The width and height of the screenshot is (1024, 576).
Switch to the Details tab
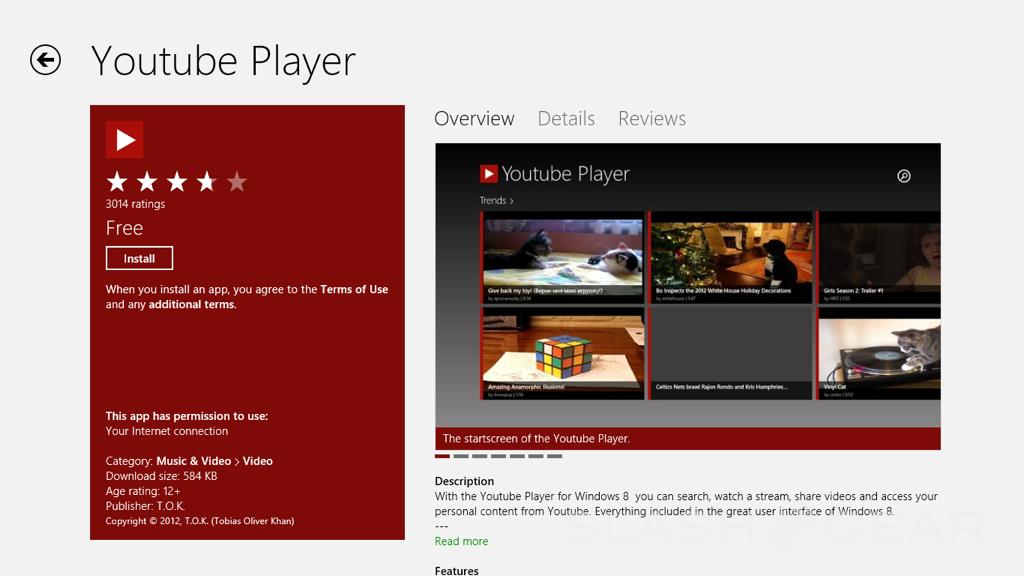[566, 118]
